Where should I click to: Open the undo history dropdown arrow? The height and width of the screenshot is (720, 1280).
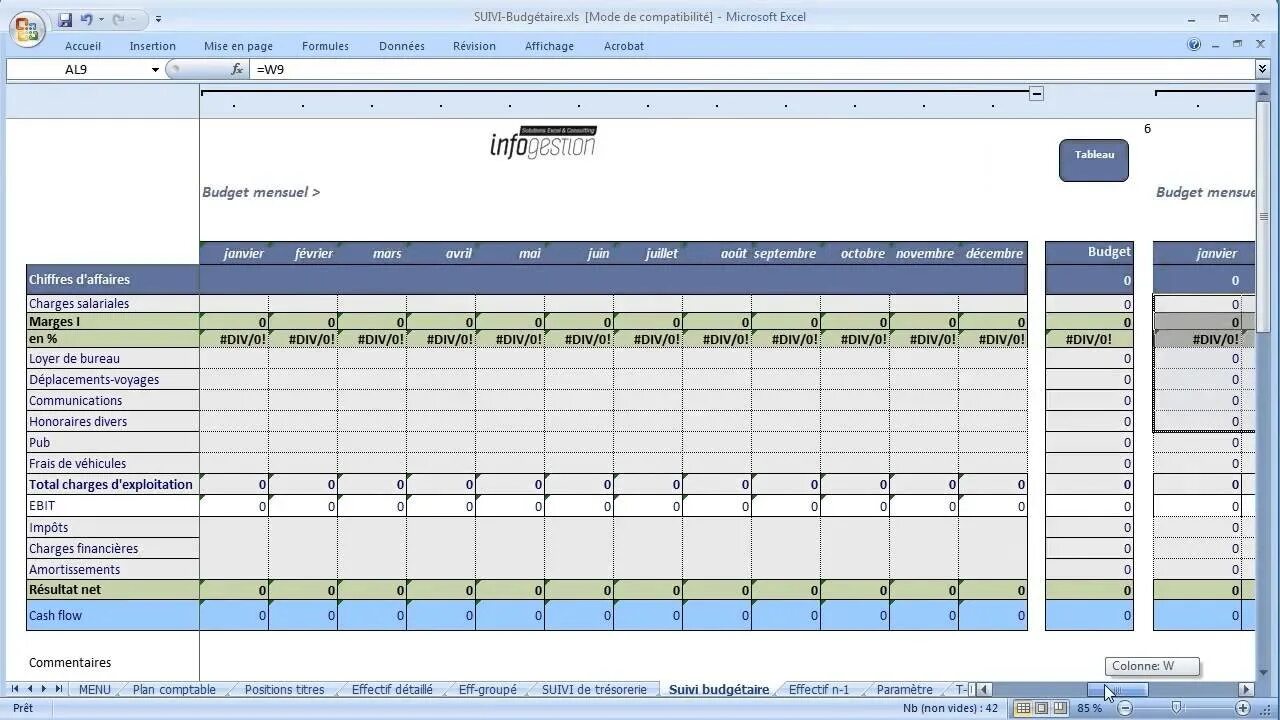pyautogui.click(x=101, y=20)
